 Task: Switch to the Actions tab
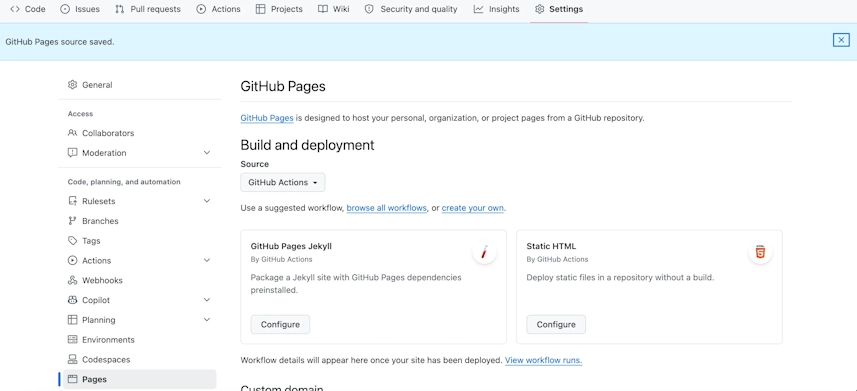pyautogui.click(x=218, y=9)
